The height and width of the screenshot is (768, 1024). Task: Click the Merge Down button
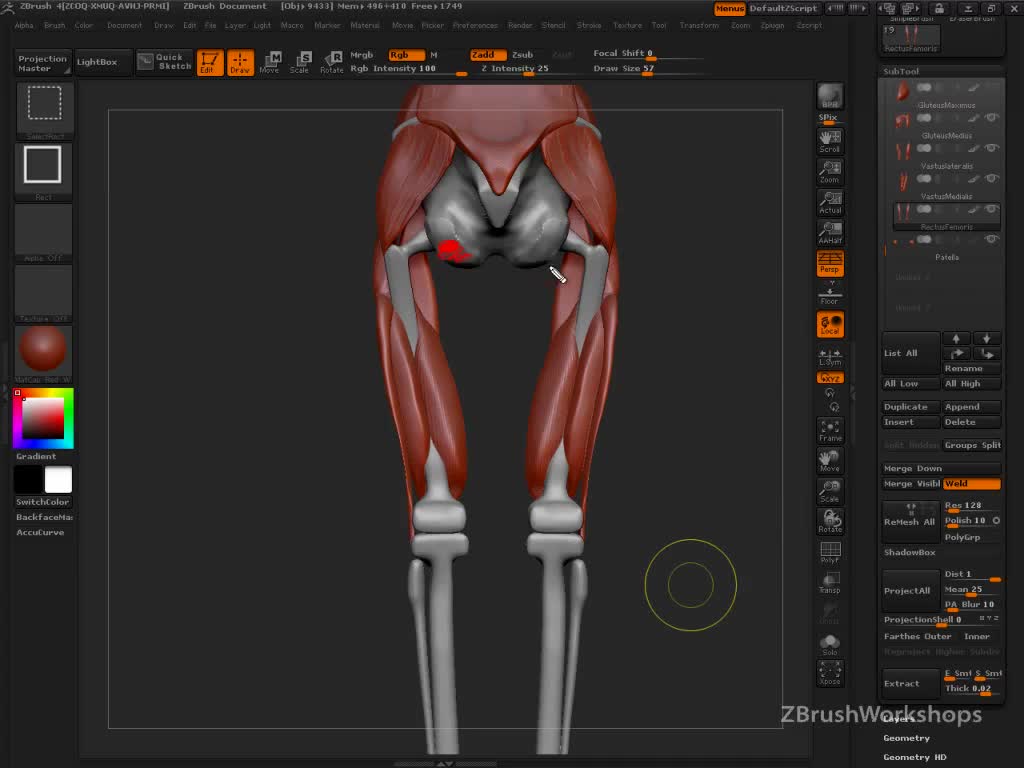(x=941, y=468)
